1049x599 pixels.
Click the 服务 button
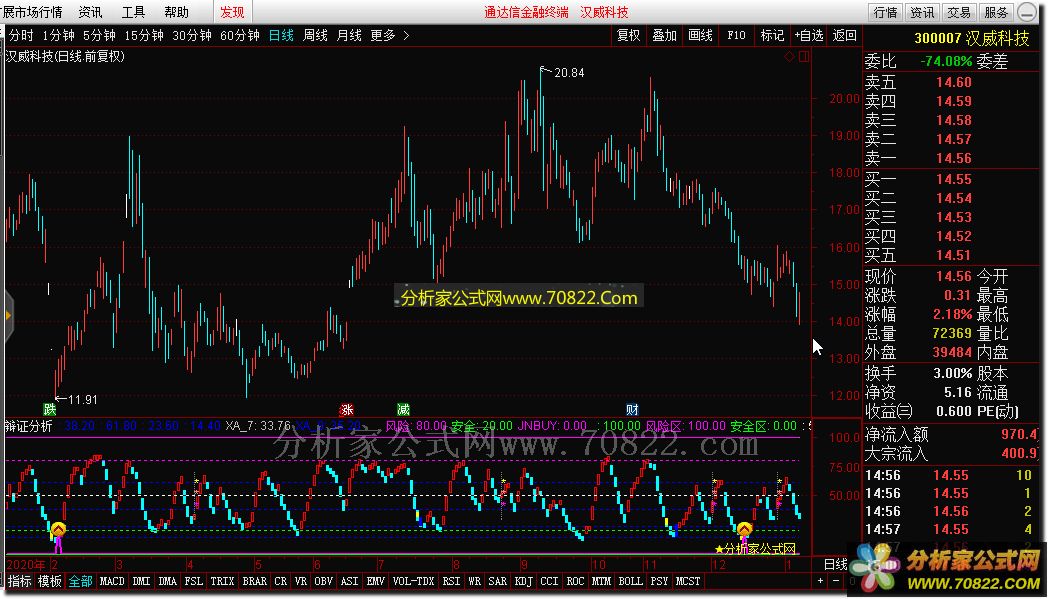(996, 12)
